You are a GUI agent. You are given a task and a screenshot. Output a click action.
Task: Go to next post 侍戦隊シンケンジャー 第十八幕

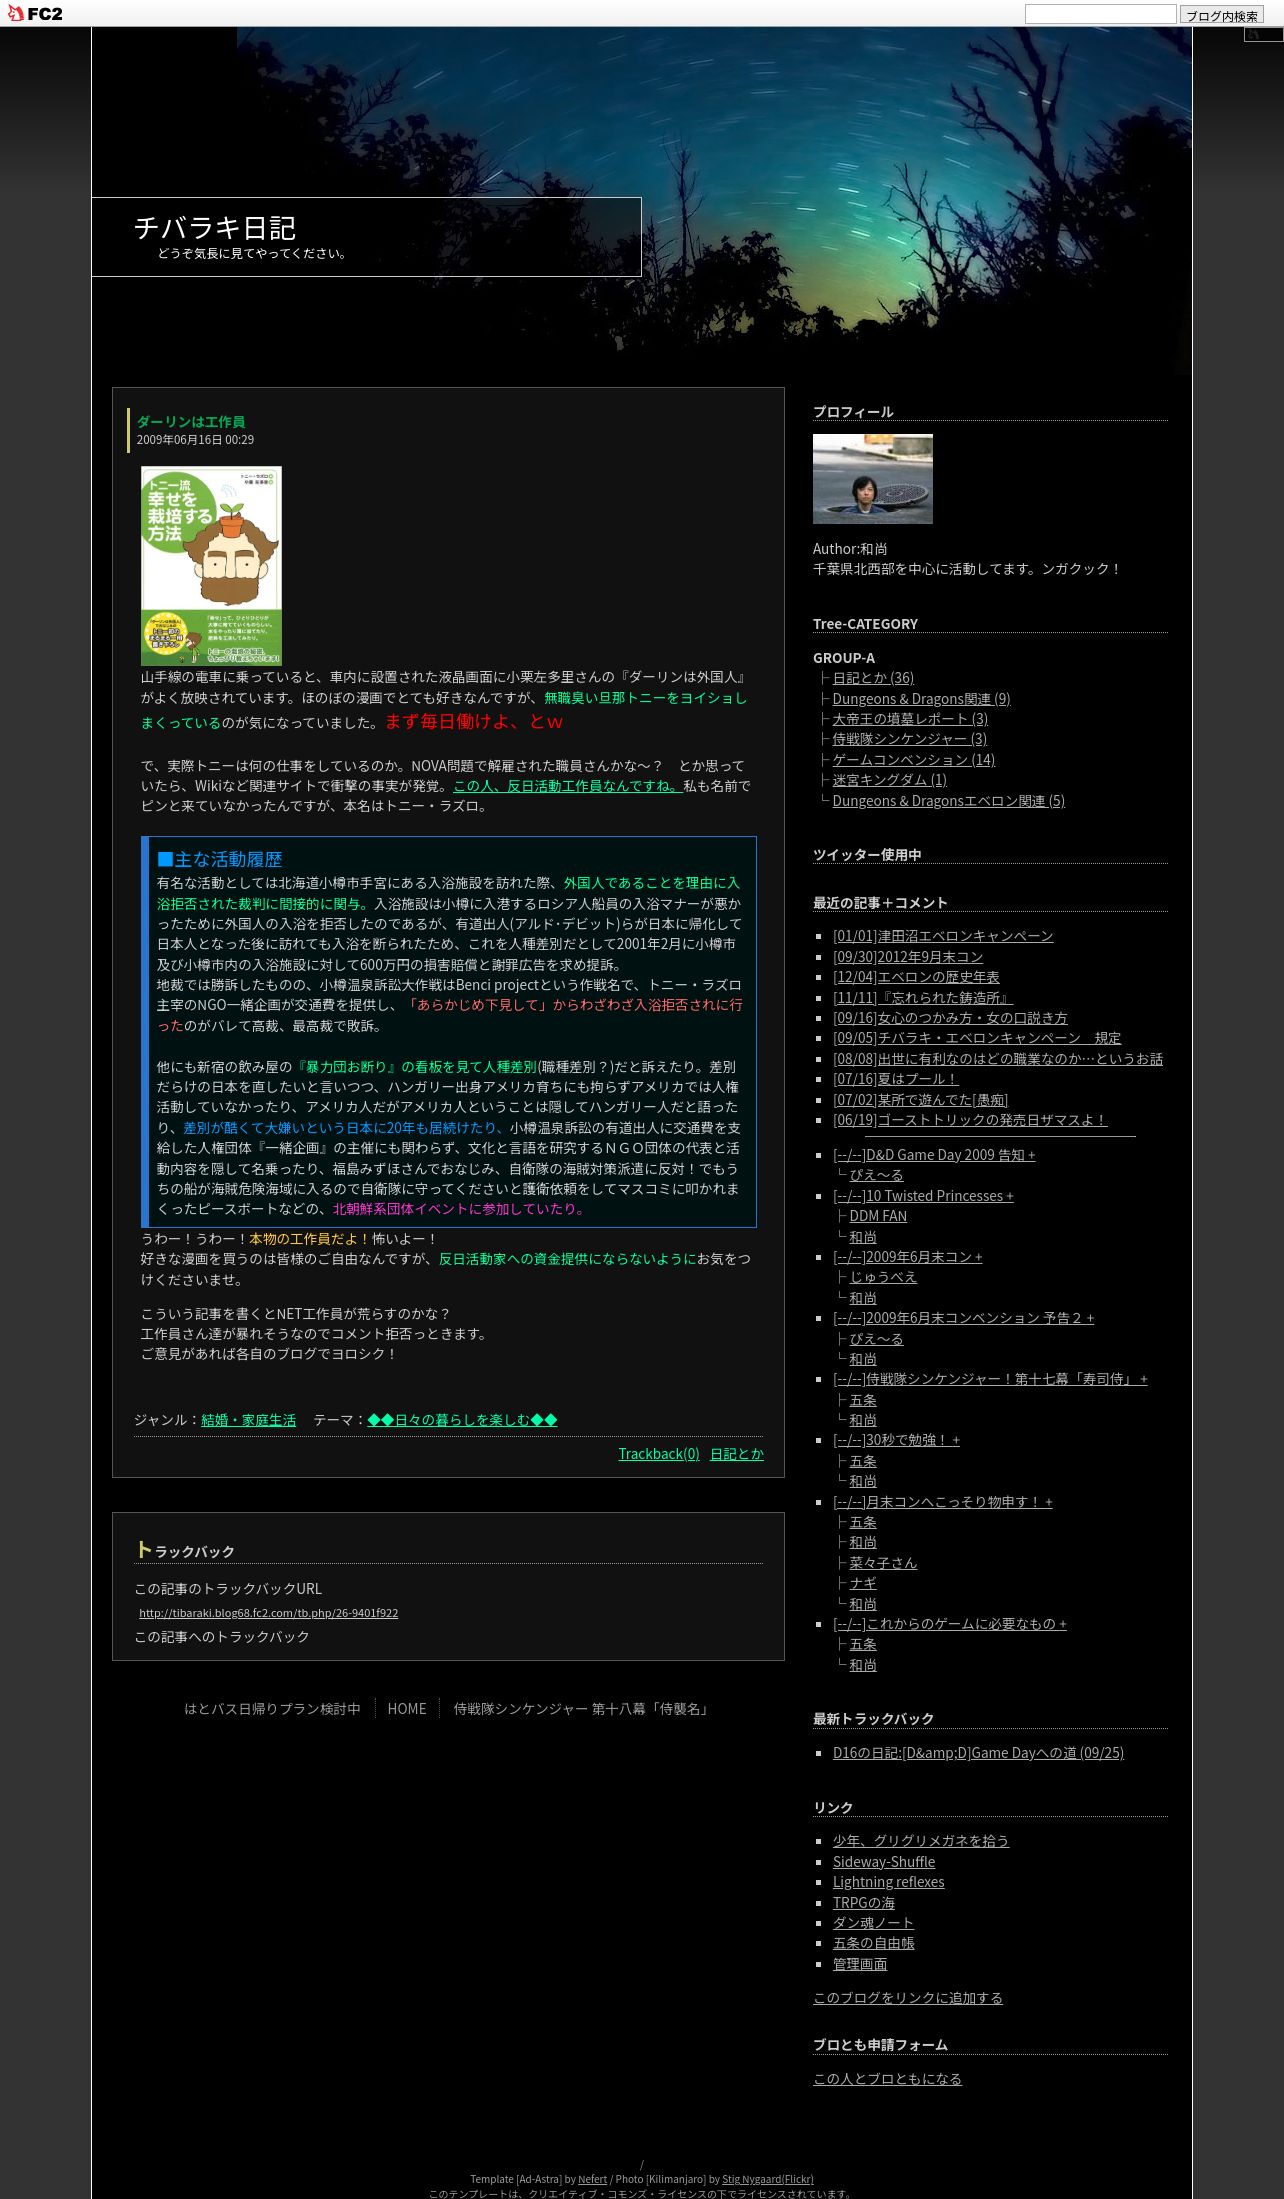(583, 1709)
